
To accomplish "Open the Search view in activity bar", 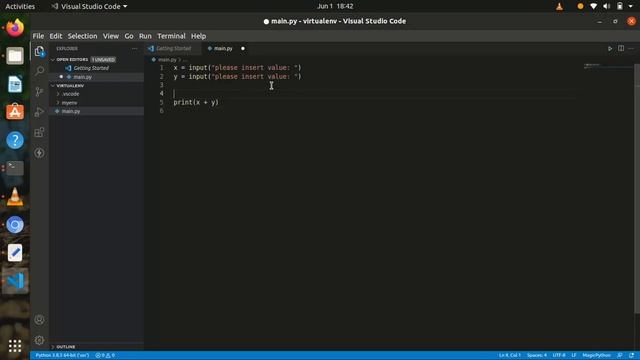I will 40,71.
